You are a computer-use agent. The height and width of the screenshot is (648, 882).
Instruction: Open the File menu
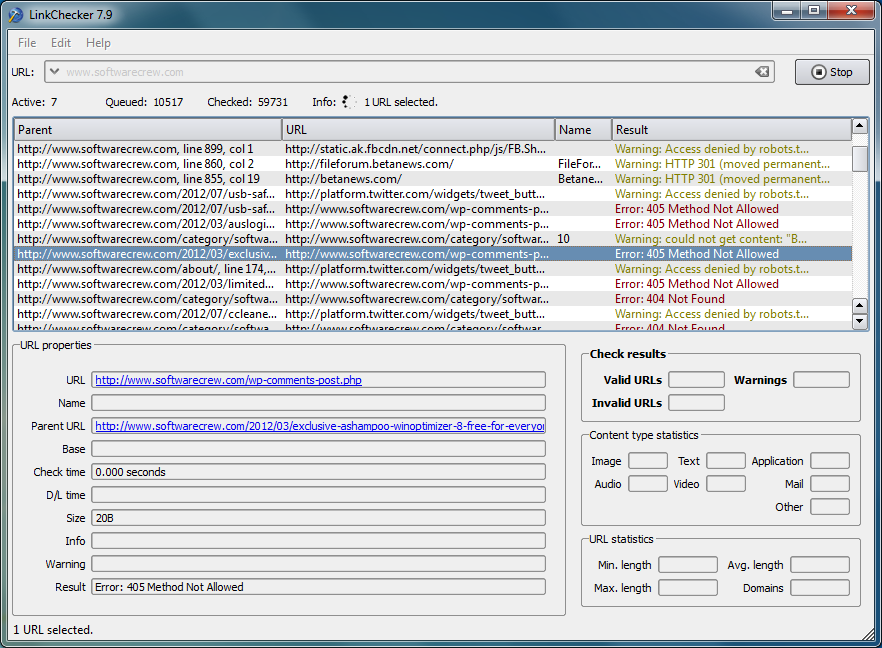26,43
